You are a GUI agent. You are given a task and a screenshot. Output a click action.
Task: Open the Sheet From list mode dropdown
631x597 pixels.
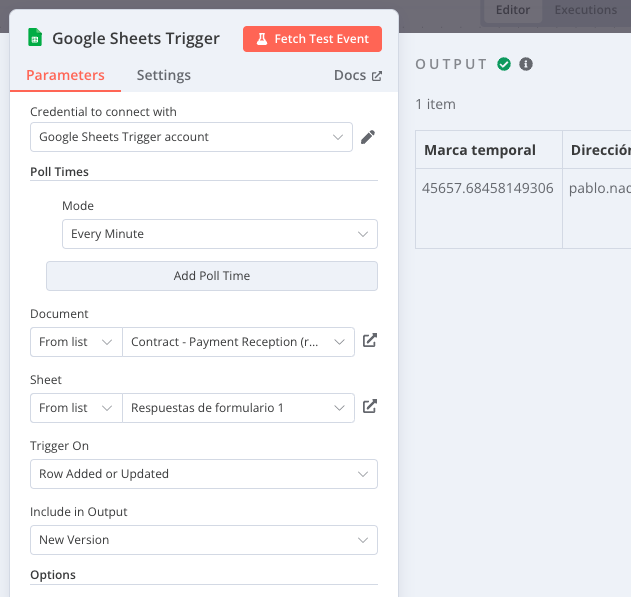point(76,408)
